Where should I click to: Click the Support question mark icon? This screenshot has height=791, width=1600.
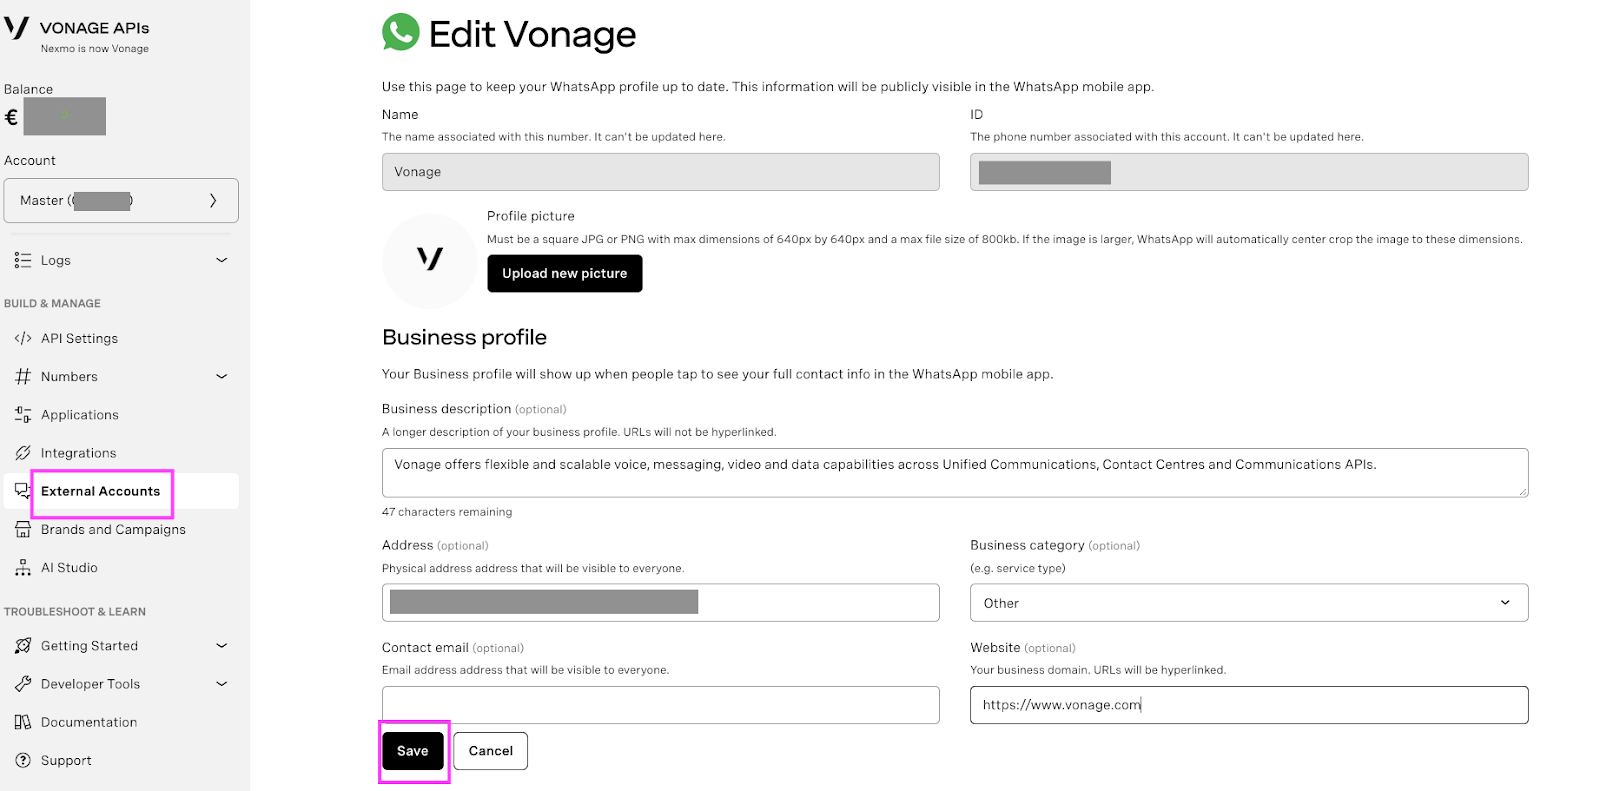[x=23, y=760]
